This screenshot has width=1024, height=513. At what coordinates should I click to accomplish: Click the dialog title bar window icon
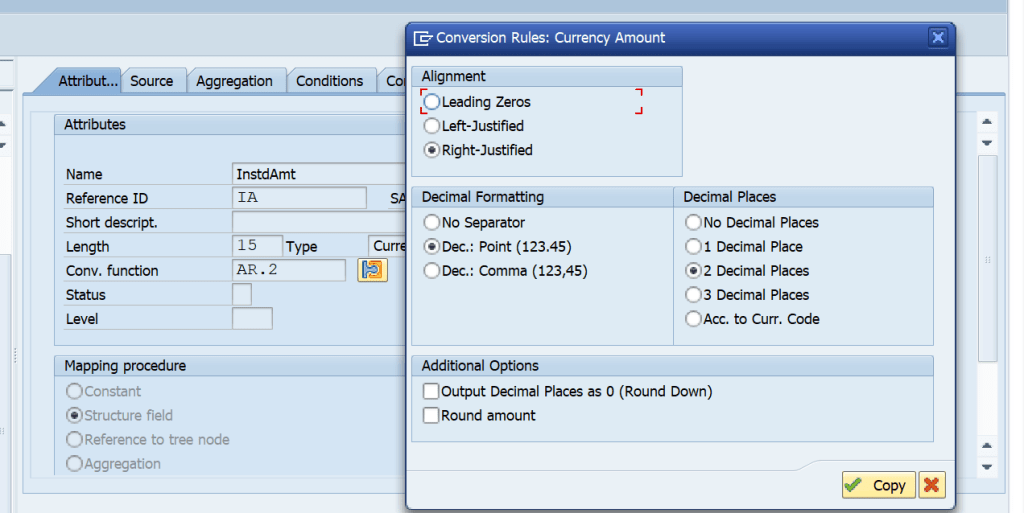pos(423,38)
